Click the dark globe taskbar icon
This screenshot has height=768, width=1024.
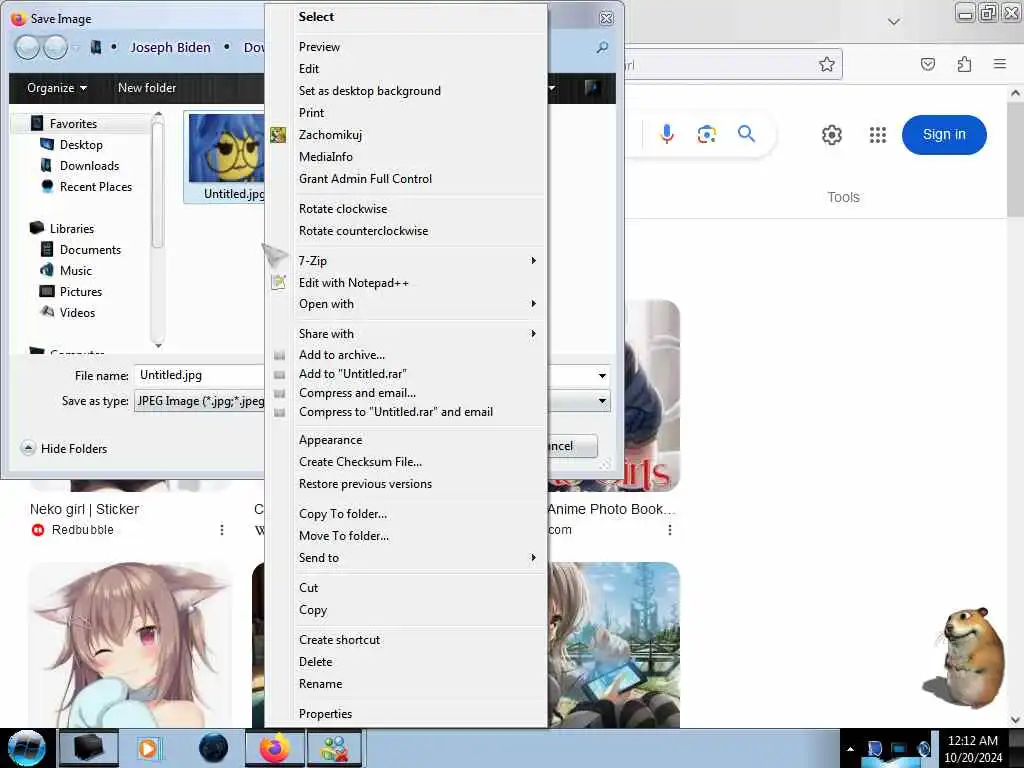pyautogui.click(x=213, y=748)
